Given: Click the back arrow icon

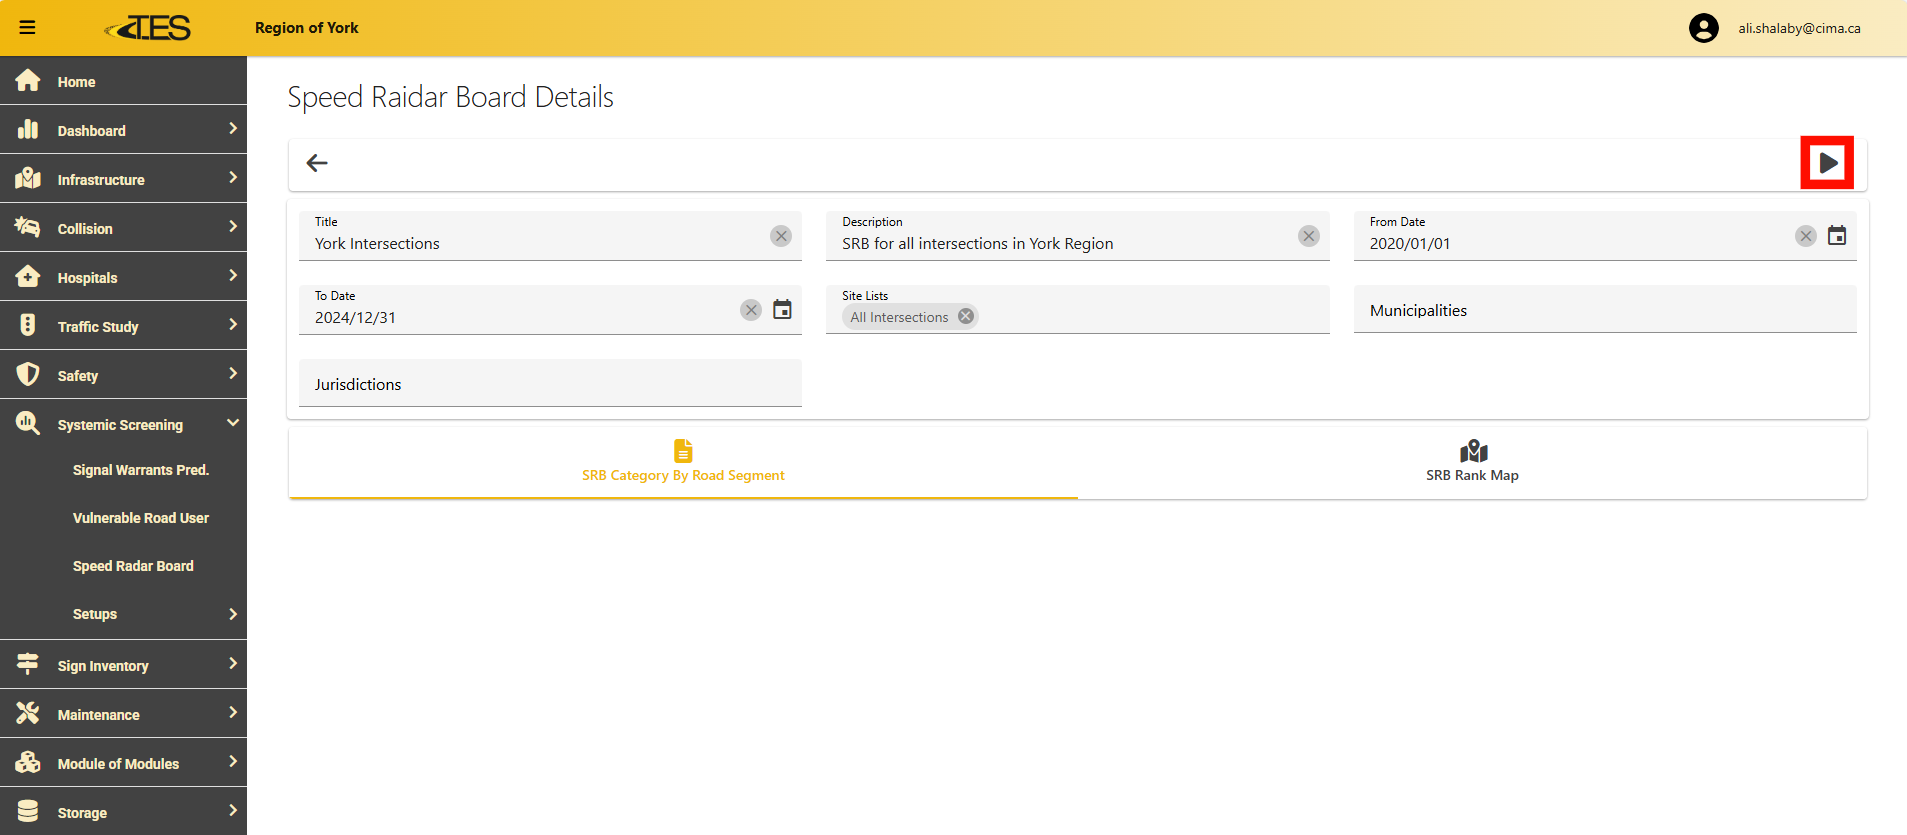Looking at the screenshot, I should click(x=317, y=163).
